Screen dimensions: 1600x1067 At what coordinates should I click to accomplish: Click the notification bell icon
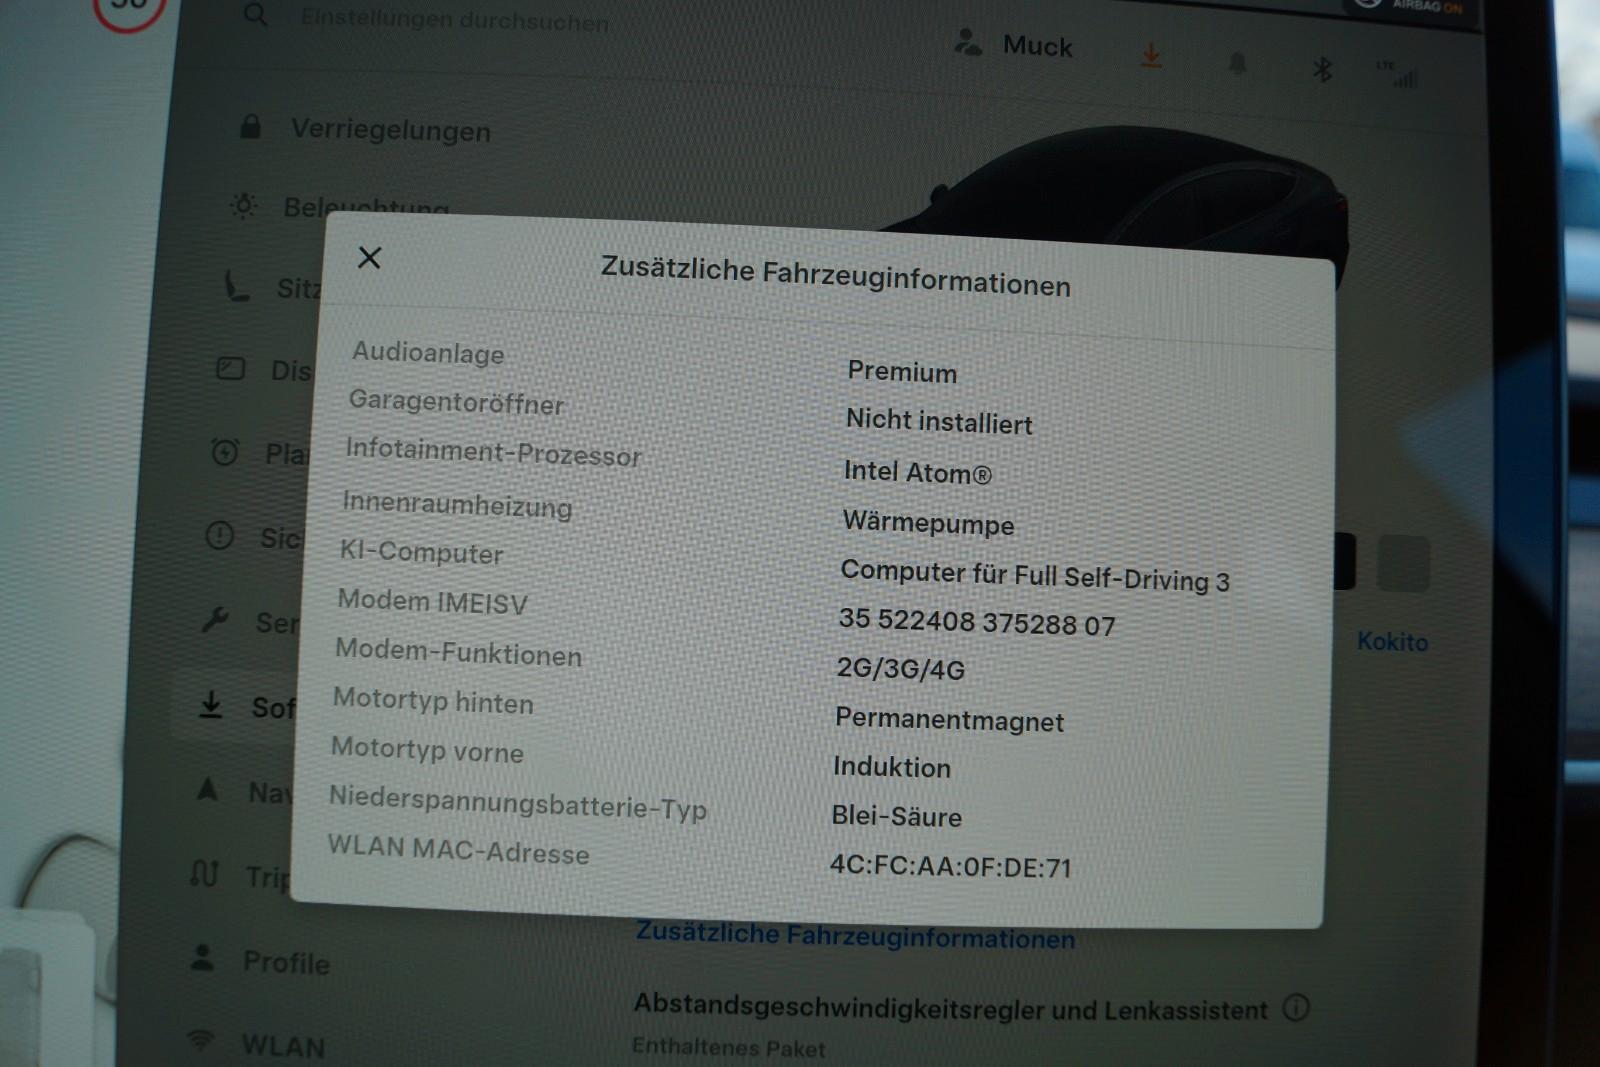(x=1237, y=64)
